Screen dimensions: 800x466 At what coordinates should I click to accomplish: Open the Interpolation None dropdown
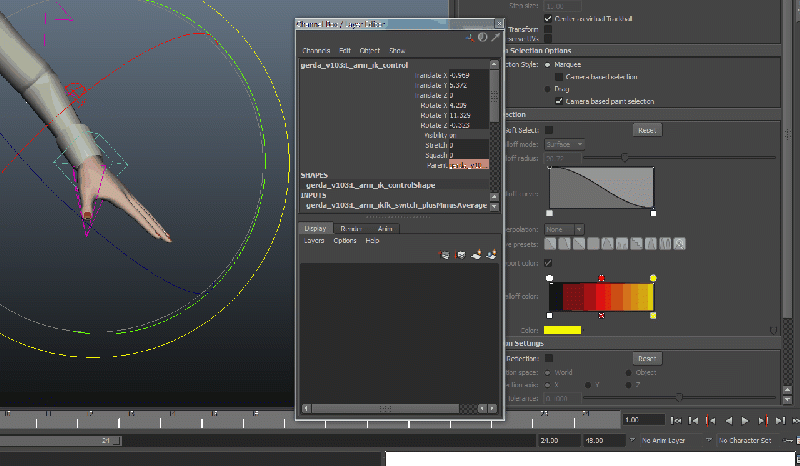[565, 229]
